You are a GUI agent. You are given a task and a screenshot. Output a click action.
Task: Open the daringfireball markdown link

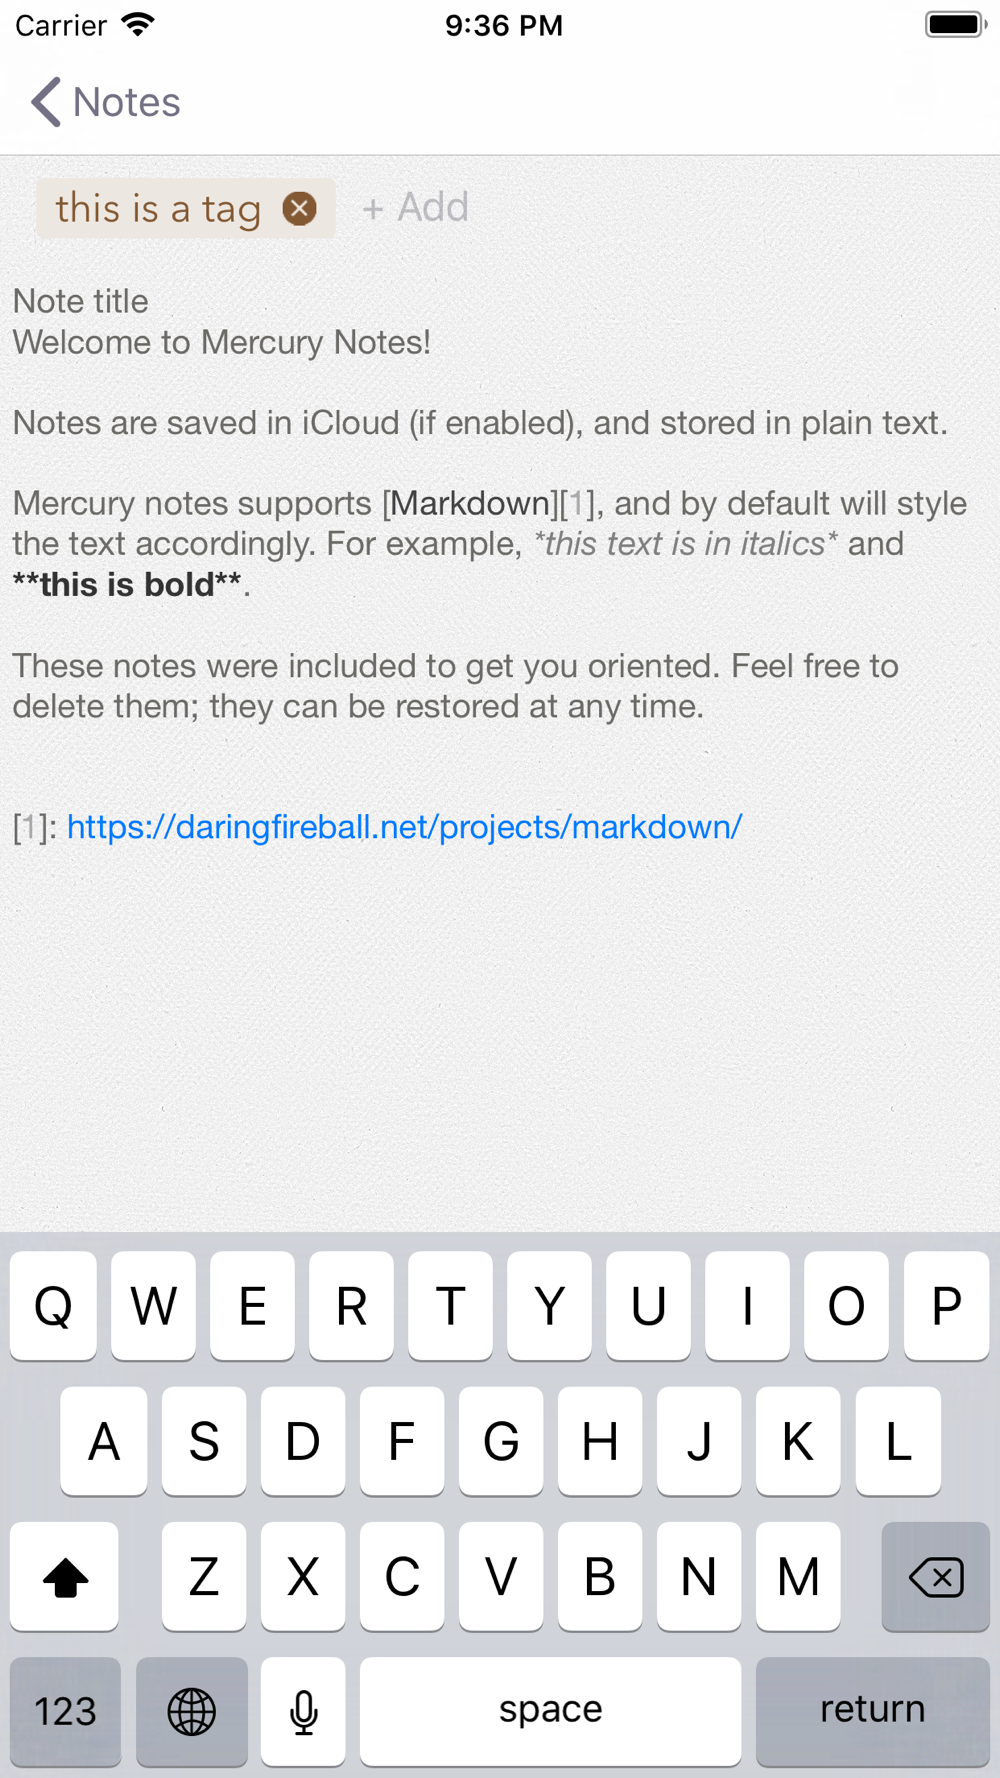[x=404, y=827]
